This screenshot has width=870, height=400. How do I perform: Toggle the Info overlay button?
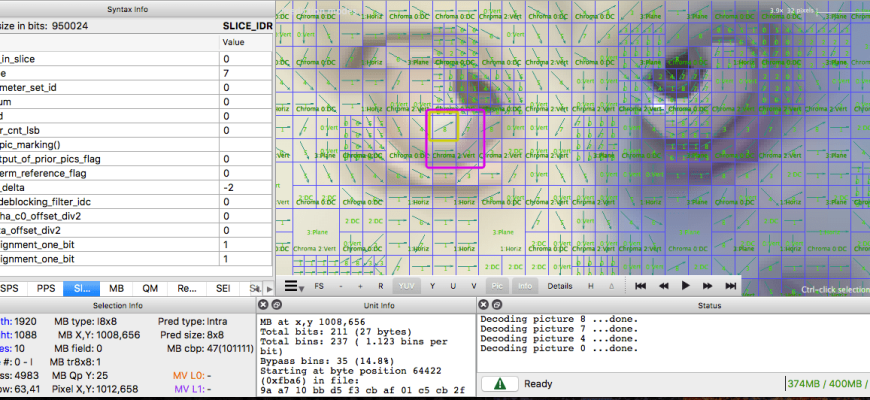(525, 286)
